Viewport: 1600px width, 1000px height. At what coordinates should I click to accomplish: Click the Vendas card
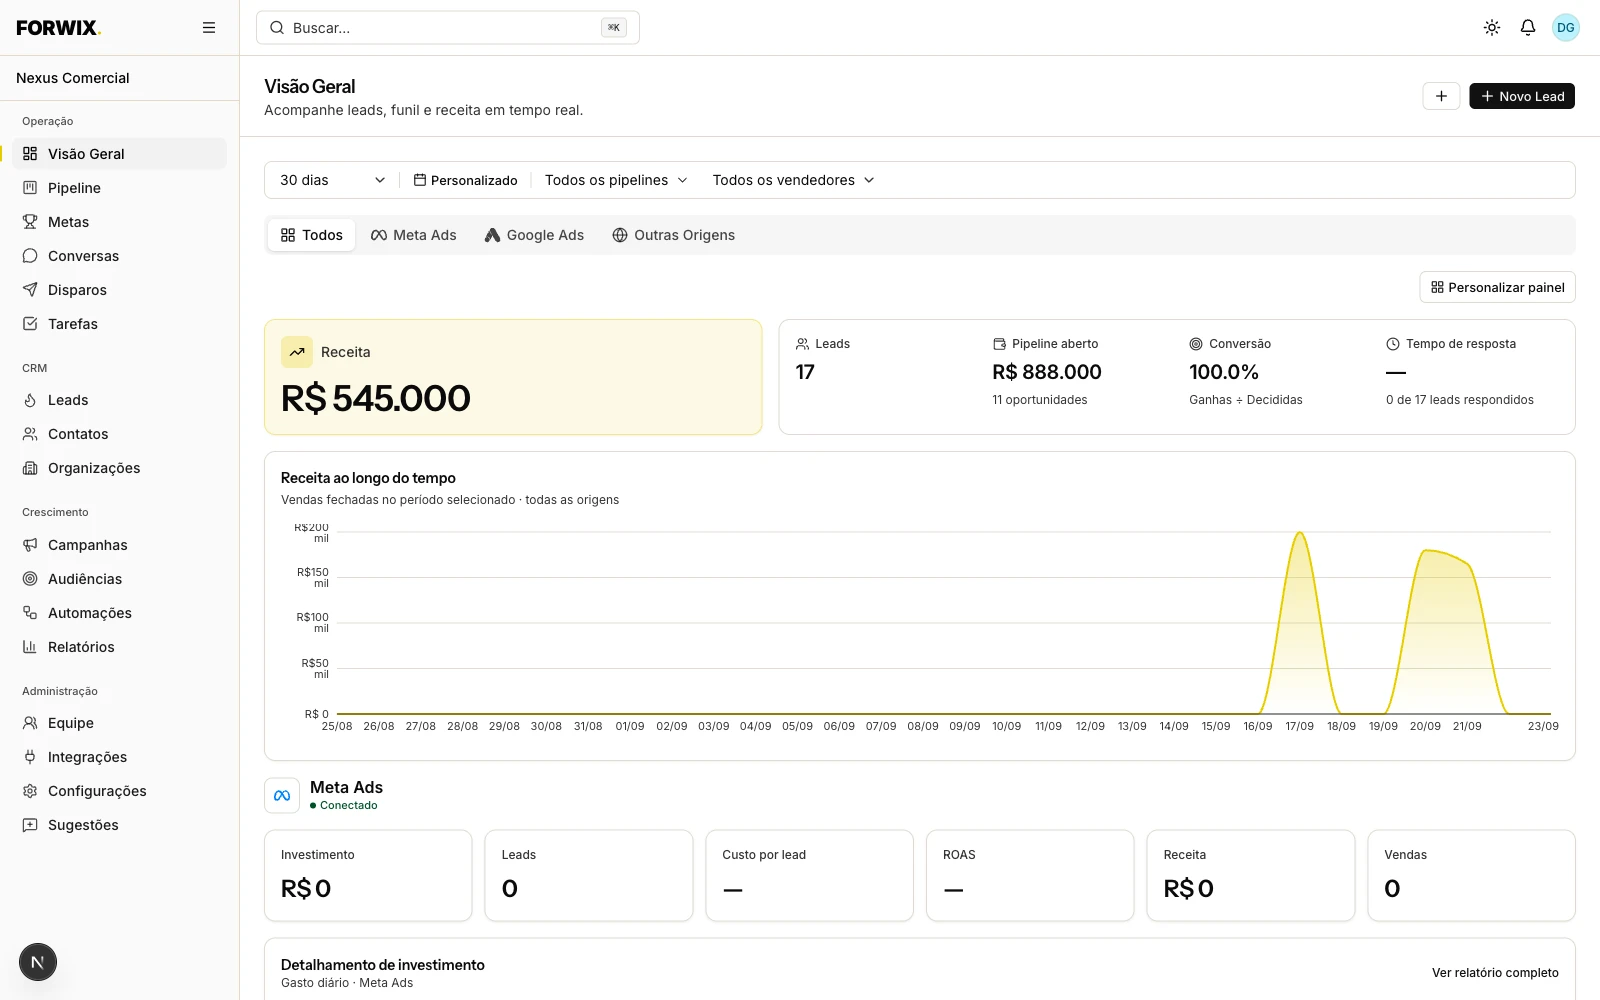(1471, 875)
